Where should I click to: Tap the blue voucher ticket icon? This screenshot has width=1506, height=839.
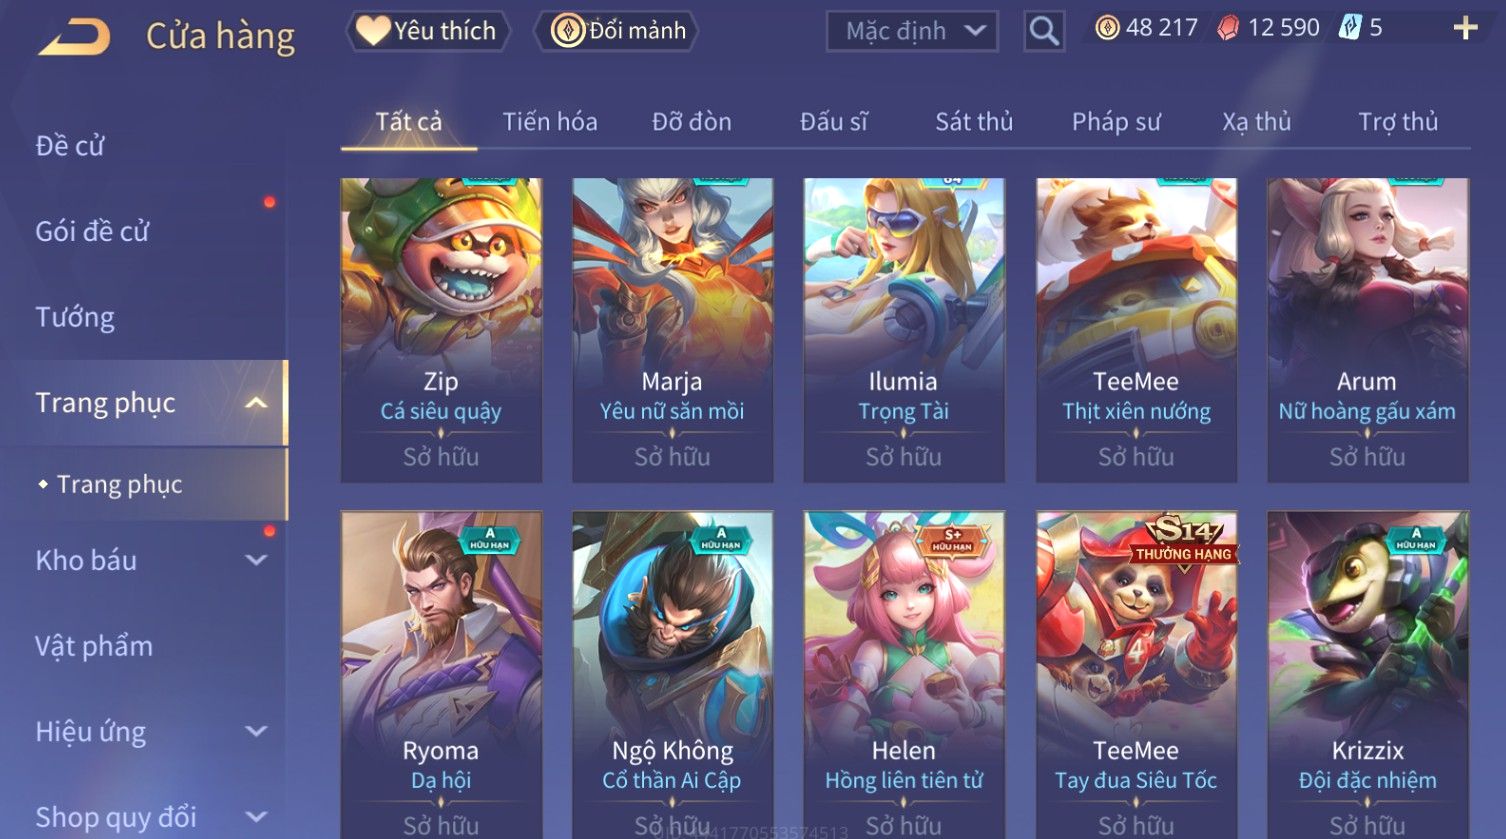(x=1350, y=28)
